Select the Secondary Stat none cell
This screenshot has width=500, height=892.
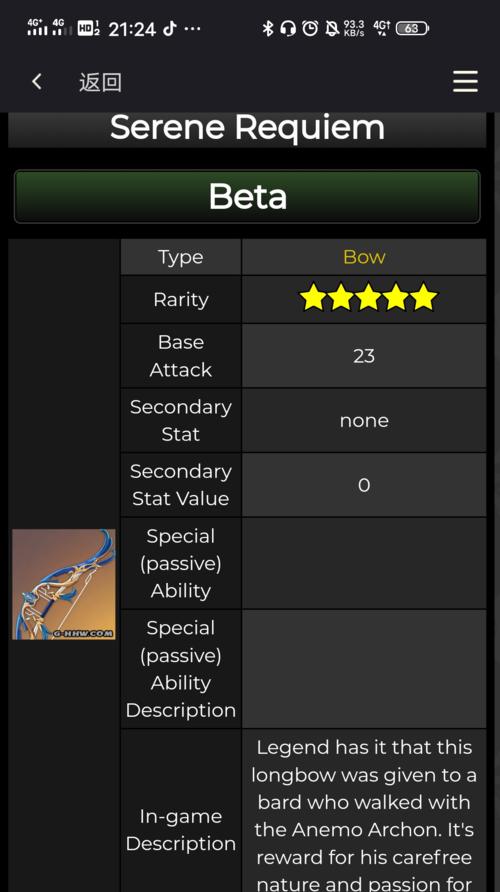[364, 420]
